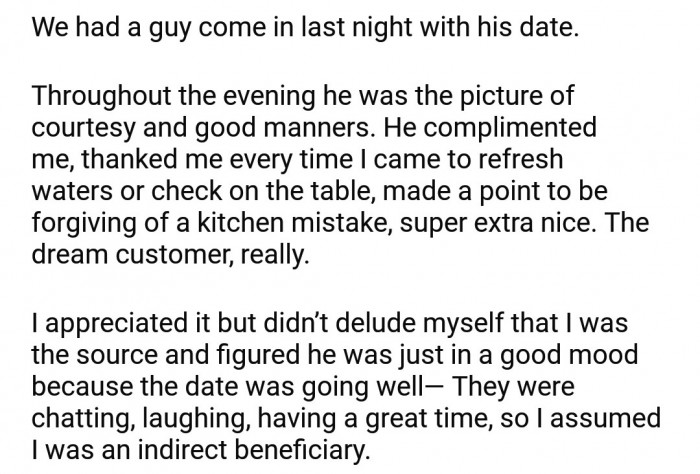Click the phrase "waters or check"
This screenshot has width=700, height=474.
127,191
